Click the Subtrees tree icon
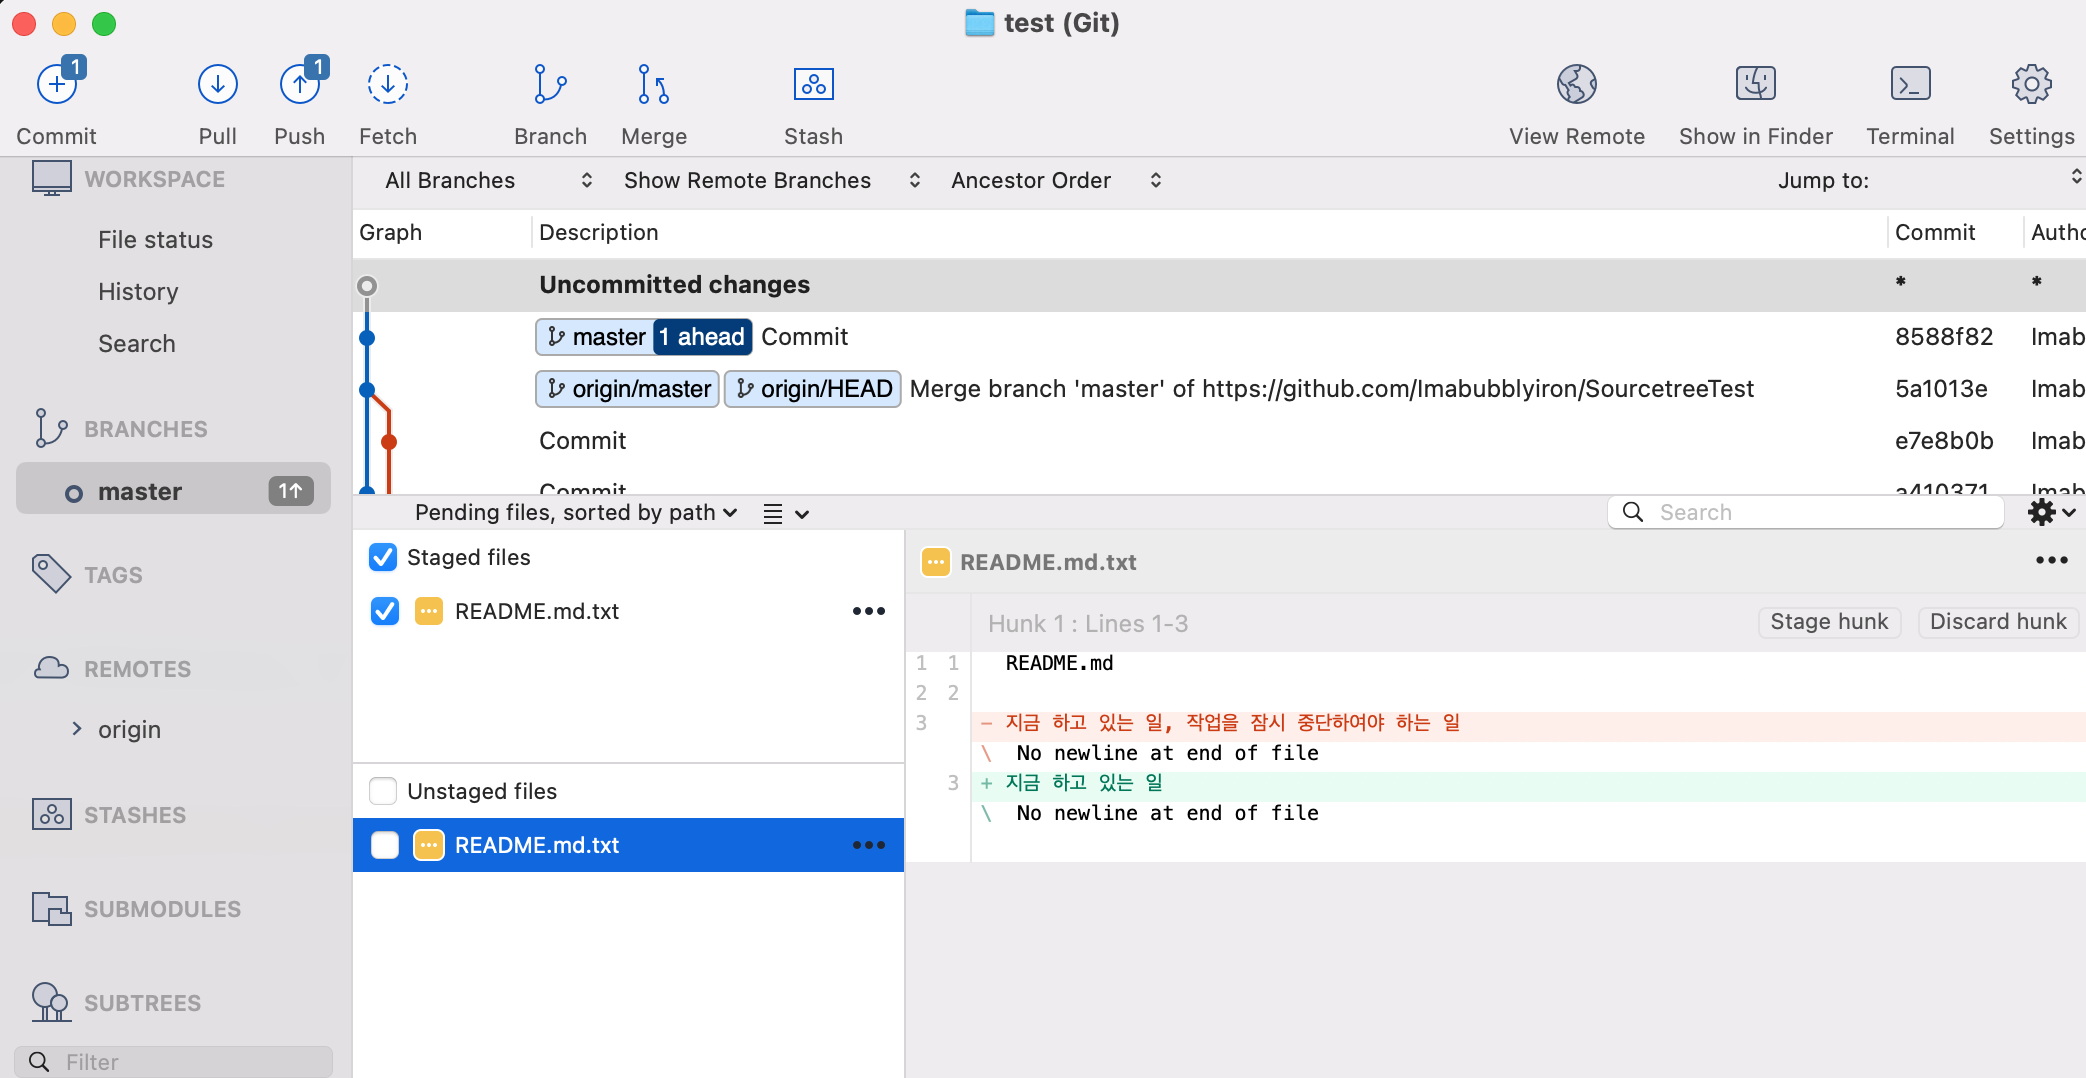 (50, 1002)
